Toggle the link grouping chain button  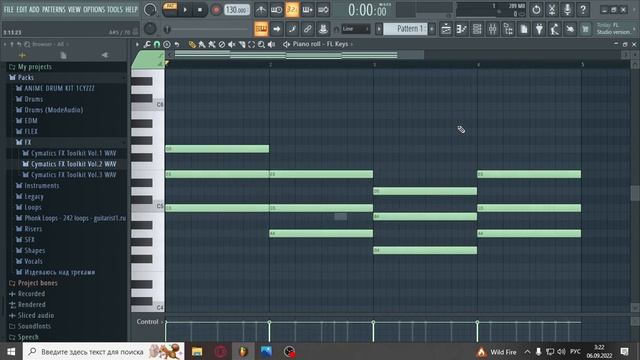pyautogui.click(x=308, y=29)
